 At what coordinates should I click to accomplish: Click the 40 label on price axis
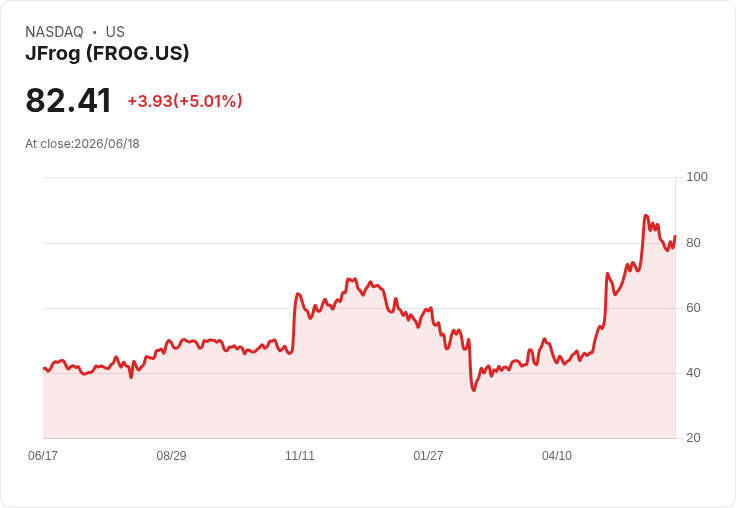pos(693,373)
